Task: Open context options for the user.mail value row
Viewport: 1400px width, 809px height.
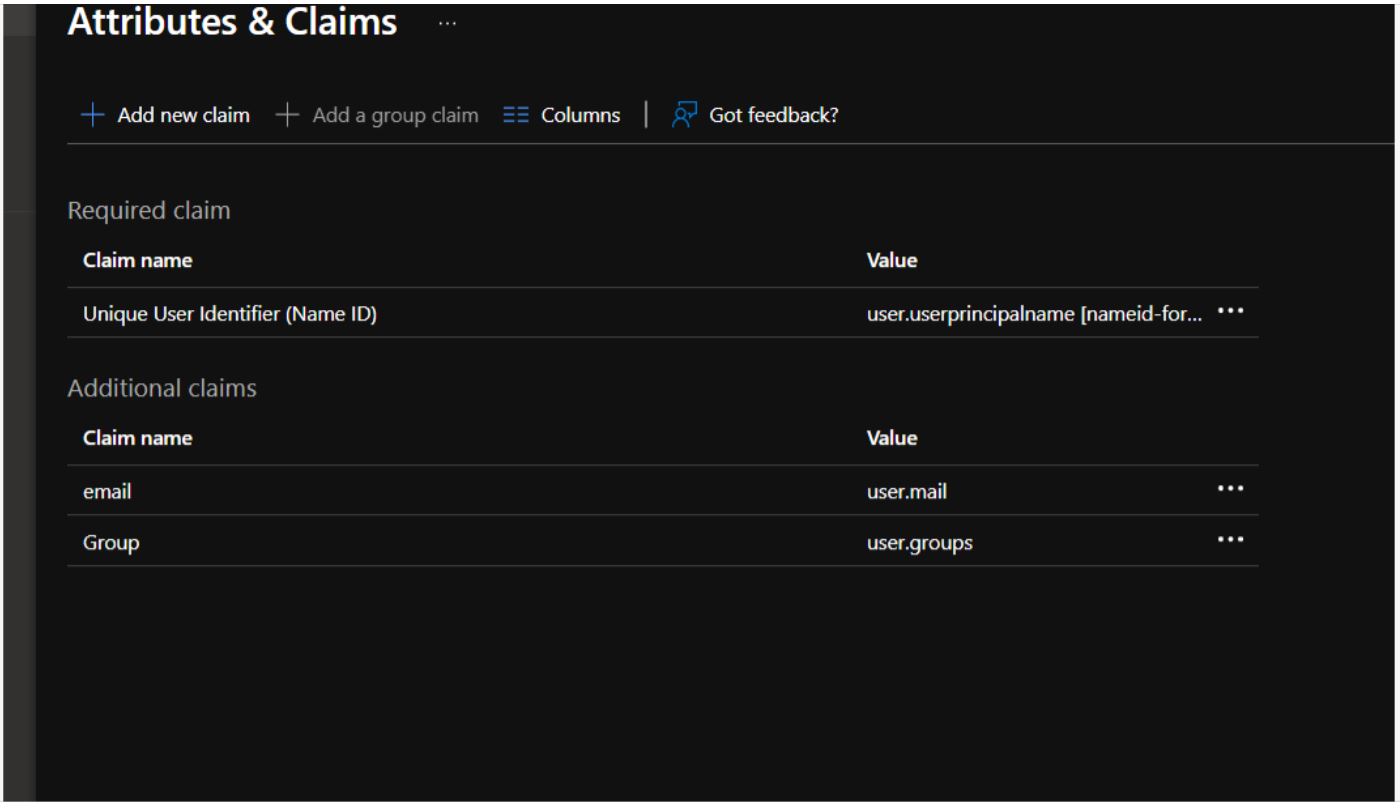Action: (x=1231, y=489)
